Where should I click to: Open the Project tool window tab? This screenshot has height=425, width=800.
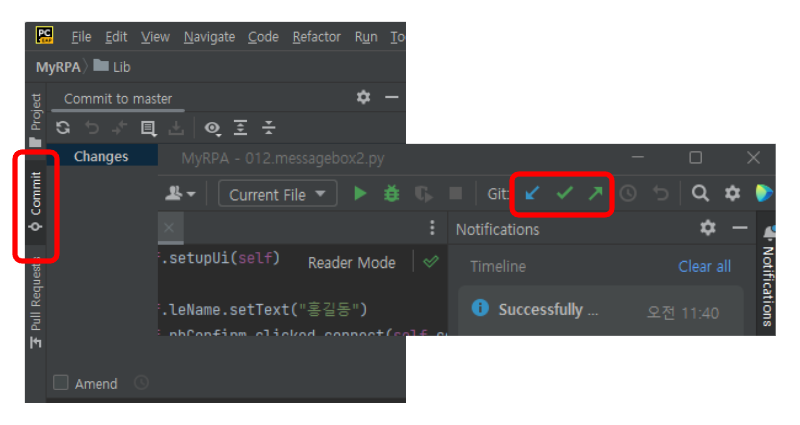pyautogui.click(x=35, y=120)
